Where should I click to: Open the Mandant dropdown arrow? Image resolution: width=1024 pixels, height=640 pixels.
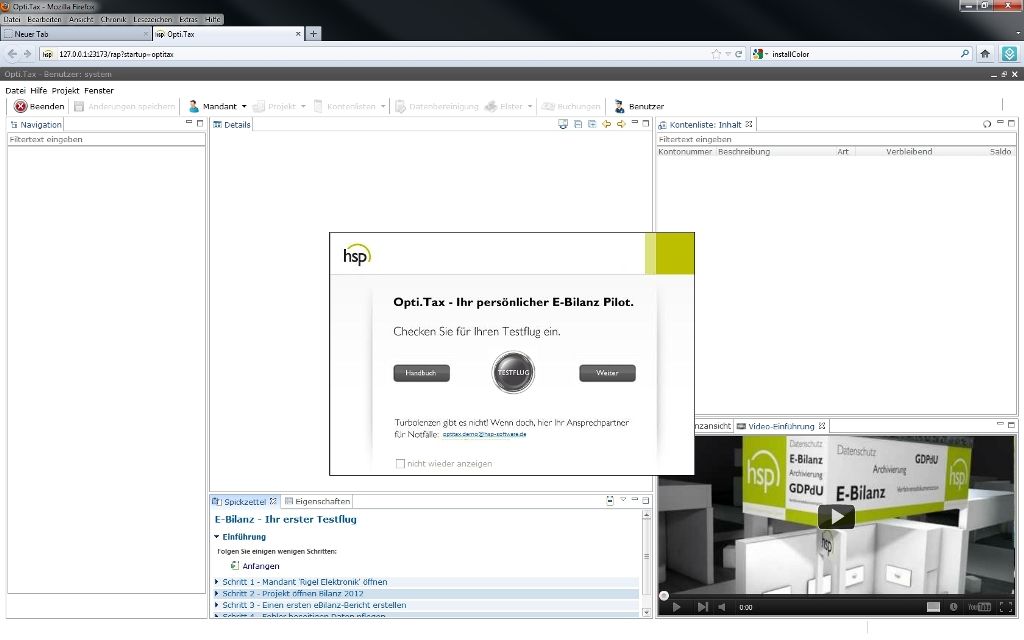tap(244, 106)
